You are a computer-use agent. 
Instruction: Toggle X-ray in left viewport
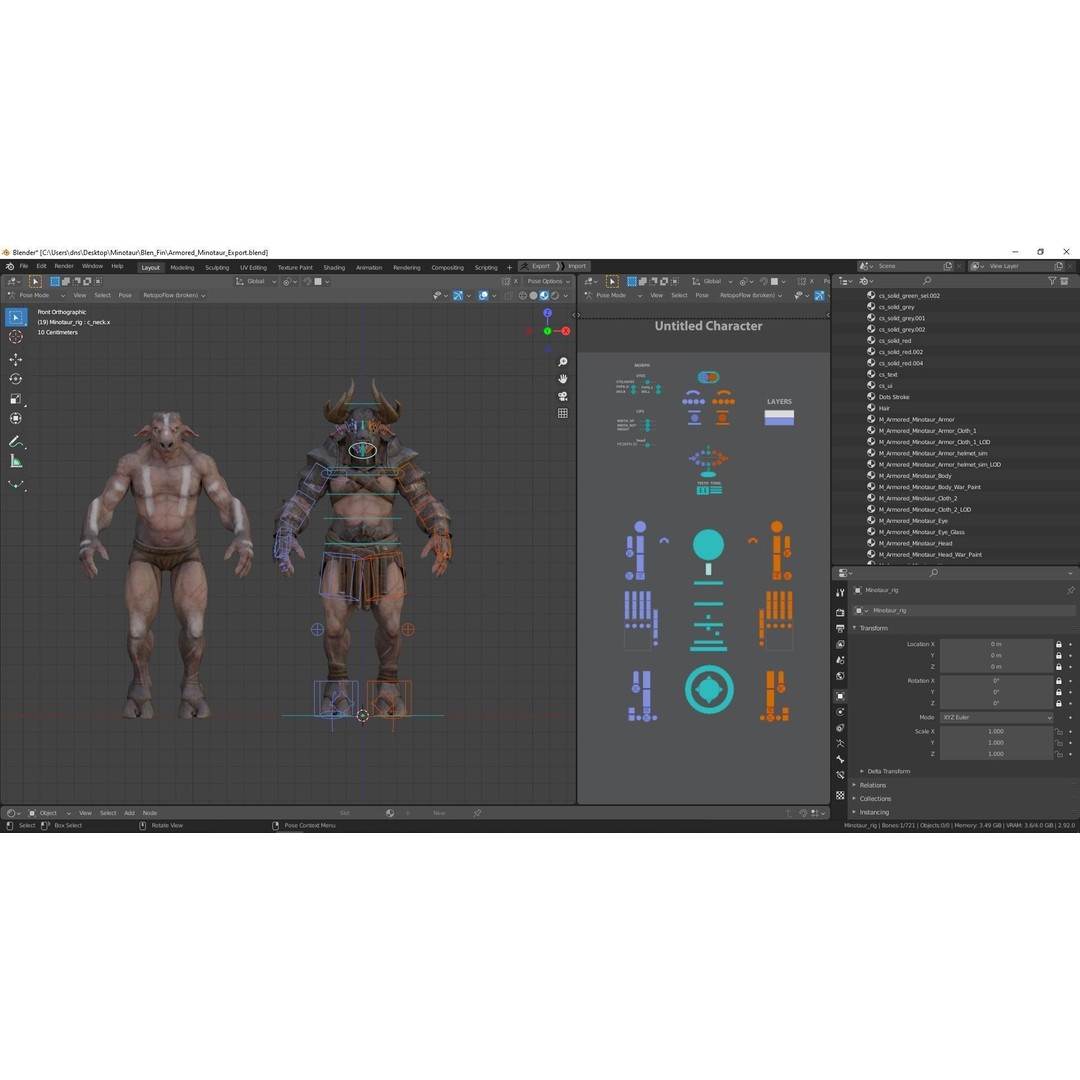point(508,295)
